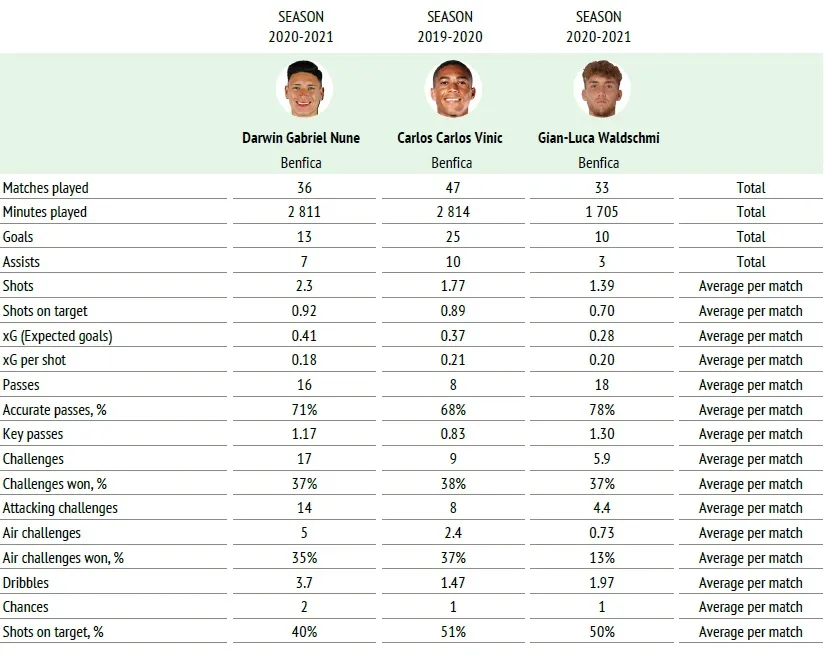
Task: Click Benfica team under Darwin Nunez
Action: tap(301, 162)
